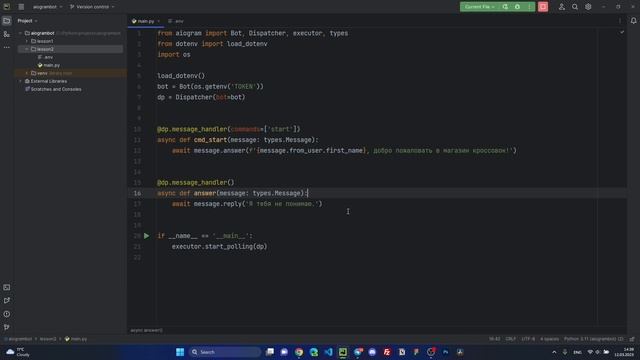Open the Python Packages tool window

[x=7, y=300]
